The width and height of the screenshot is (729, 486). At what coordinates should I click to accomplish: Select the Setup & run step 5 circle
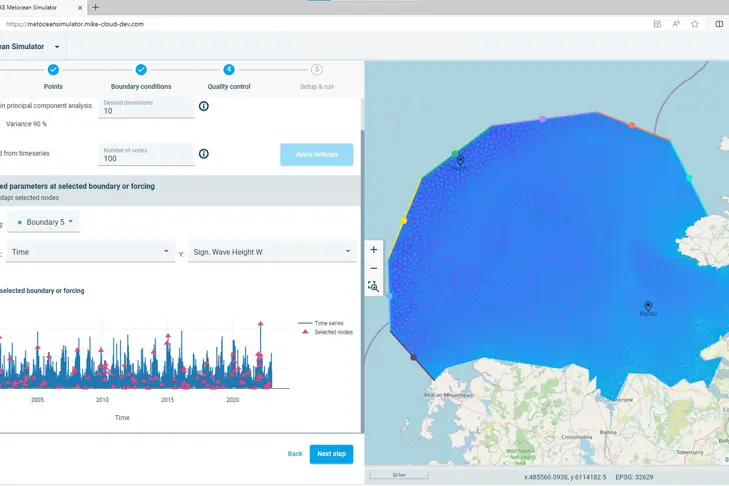coord(317,70)
